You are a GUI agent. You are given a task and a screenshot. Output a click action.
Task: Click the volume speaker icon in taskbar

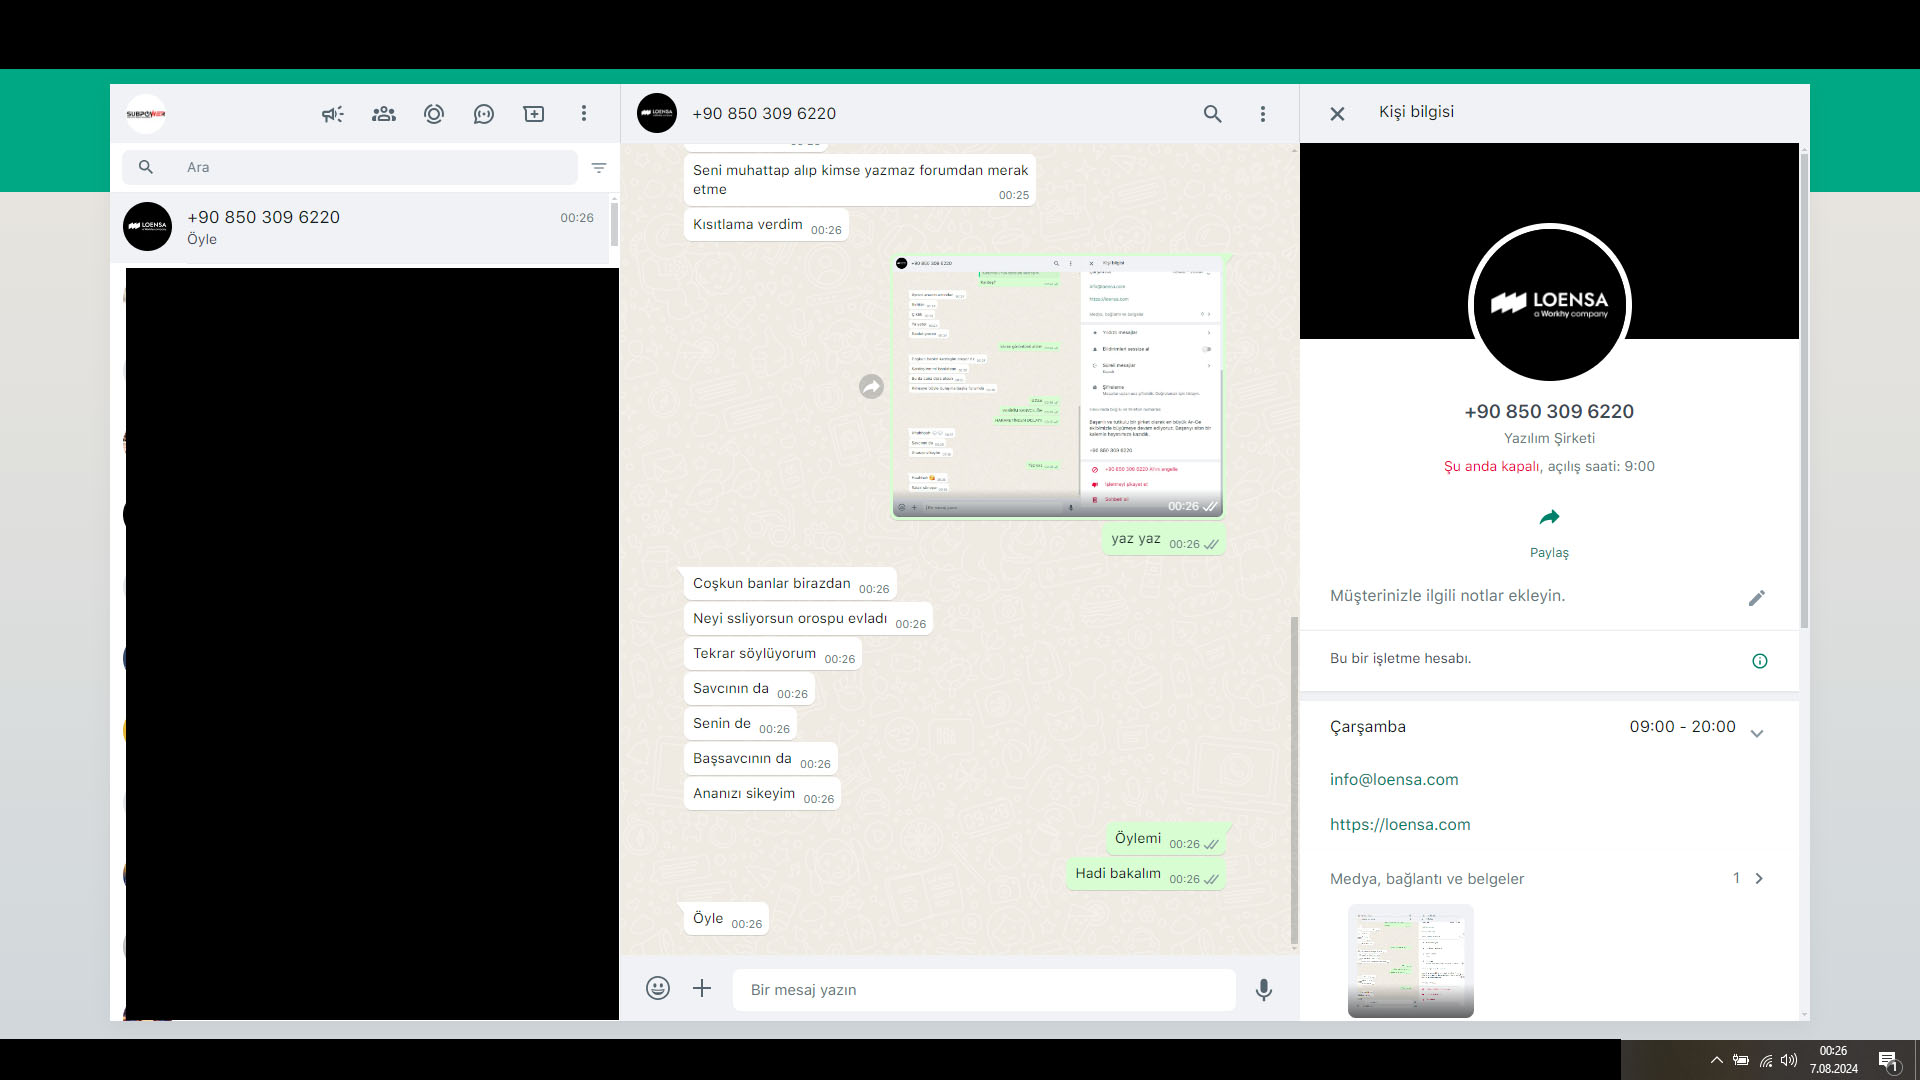[x=1789, y=1060]
